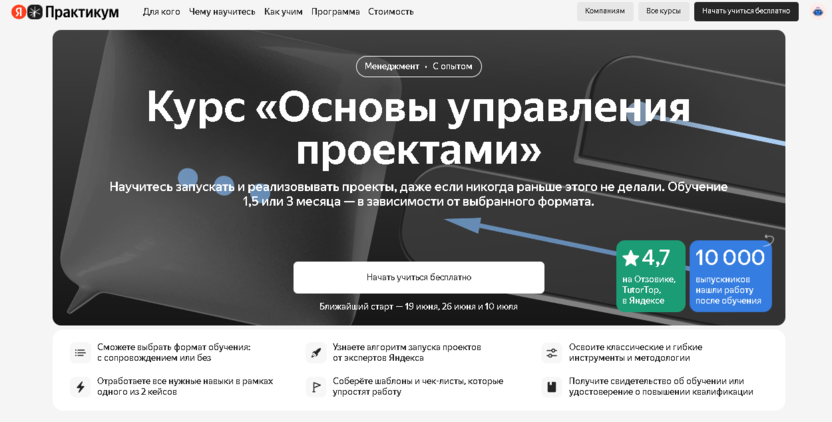
Task: Click the course title Основы управления проектами
Action: pyautogui.click(x=419, y=127)
